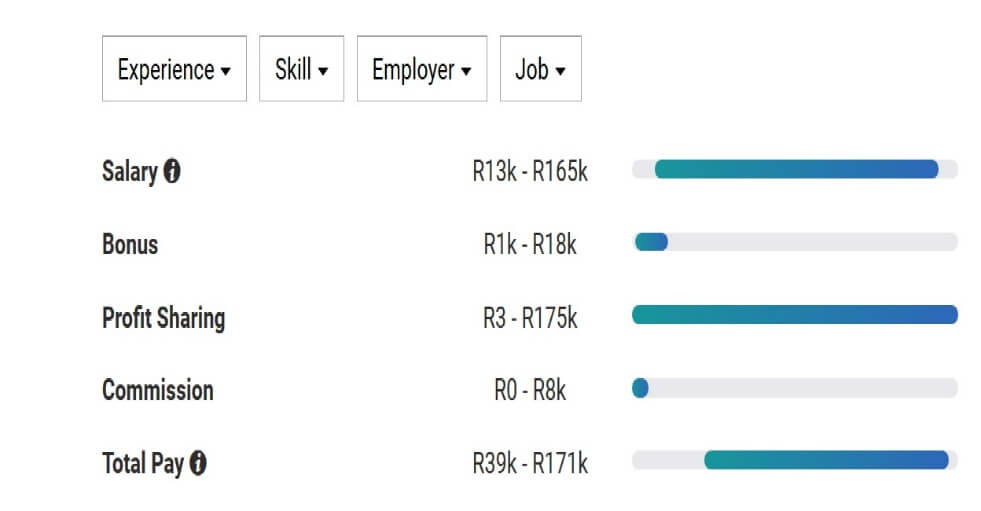Open the Skill dropdown filter
Viewport: 981px width, 511px height.
(x=302, y=69)
